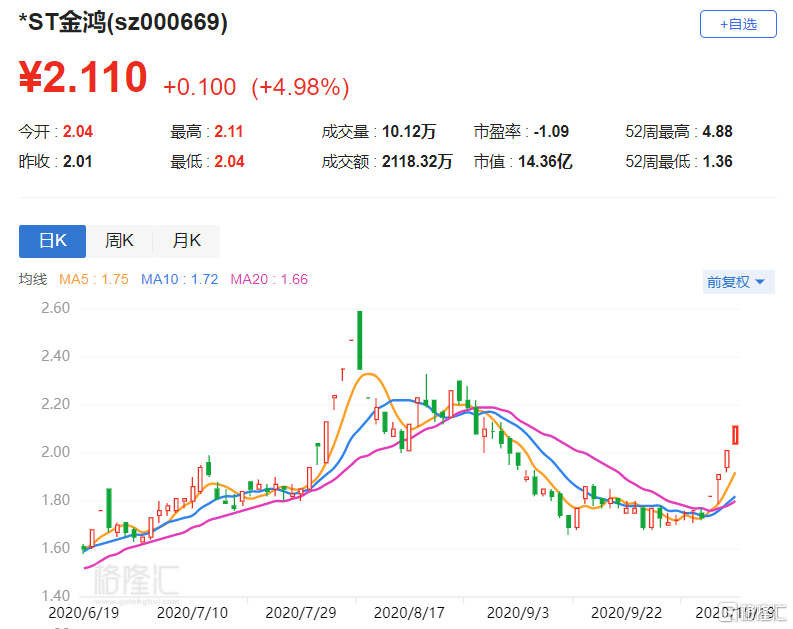
Task: Click the *ST金鸿(sz000669) stock title
Action: pyautogui.click(x=123, y=22)
